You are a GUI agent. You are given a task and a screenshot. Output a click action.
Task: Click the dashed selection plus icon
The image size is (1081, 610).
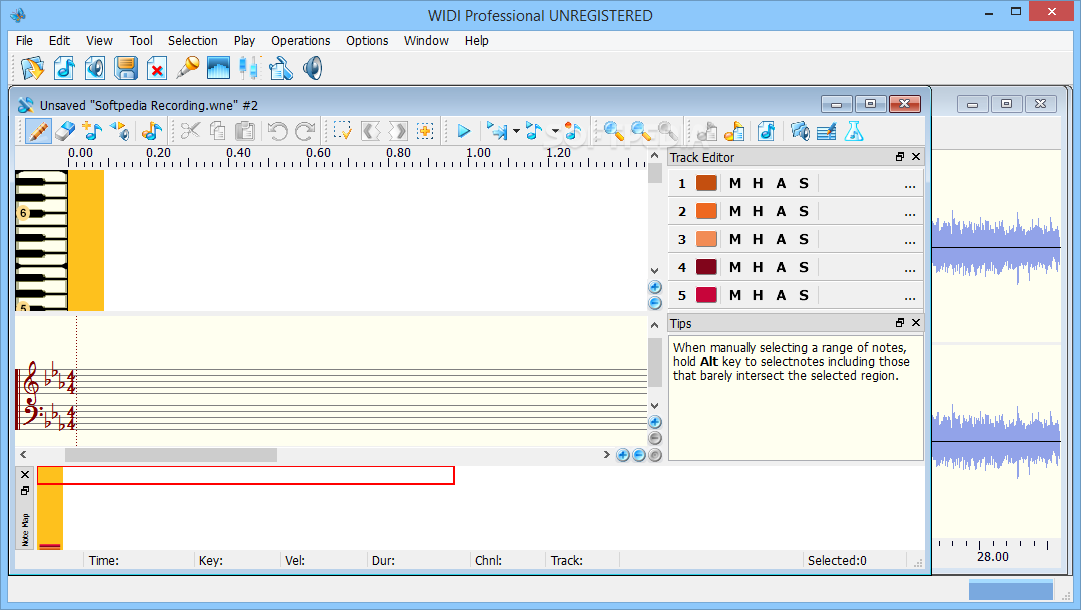coord(425,131)
